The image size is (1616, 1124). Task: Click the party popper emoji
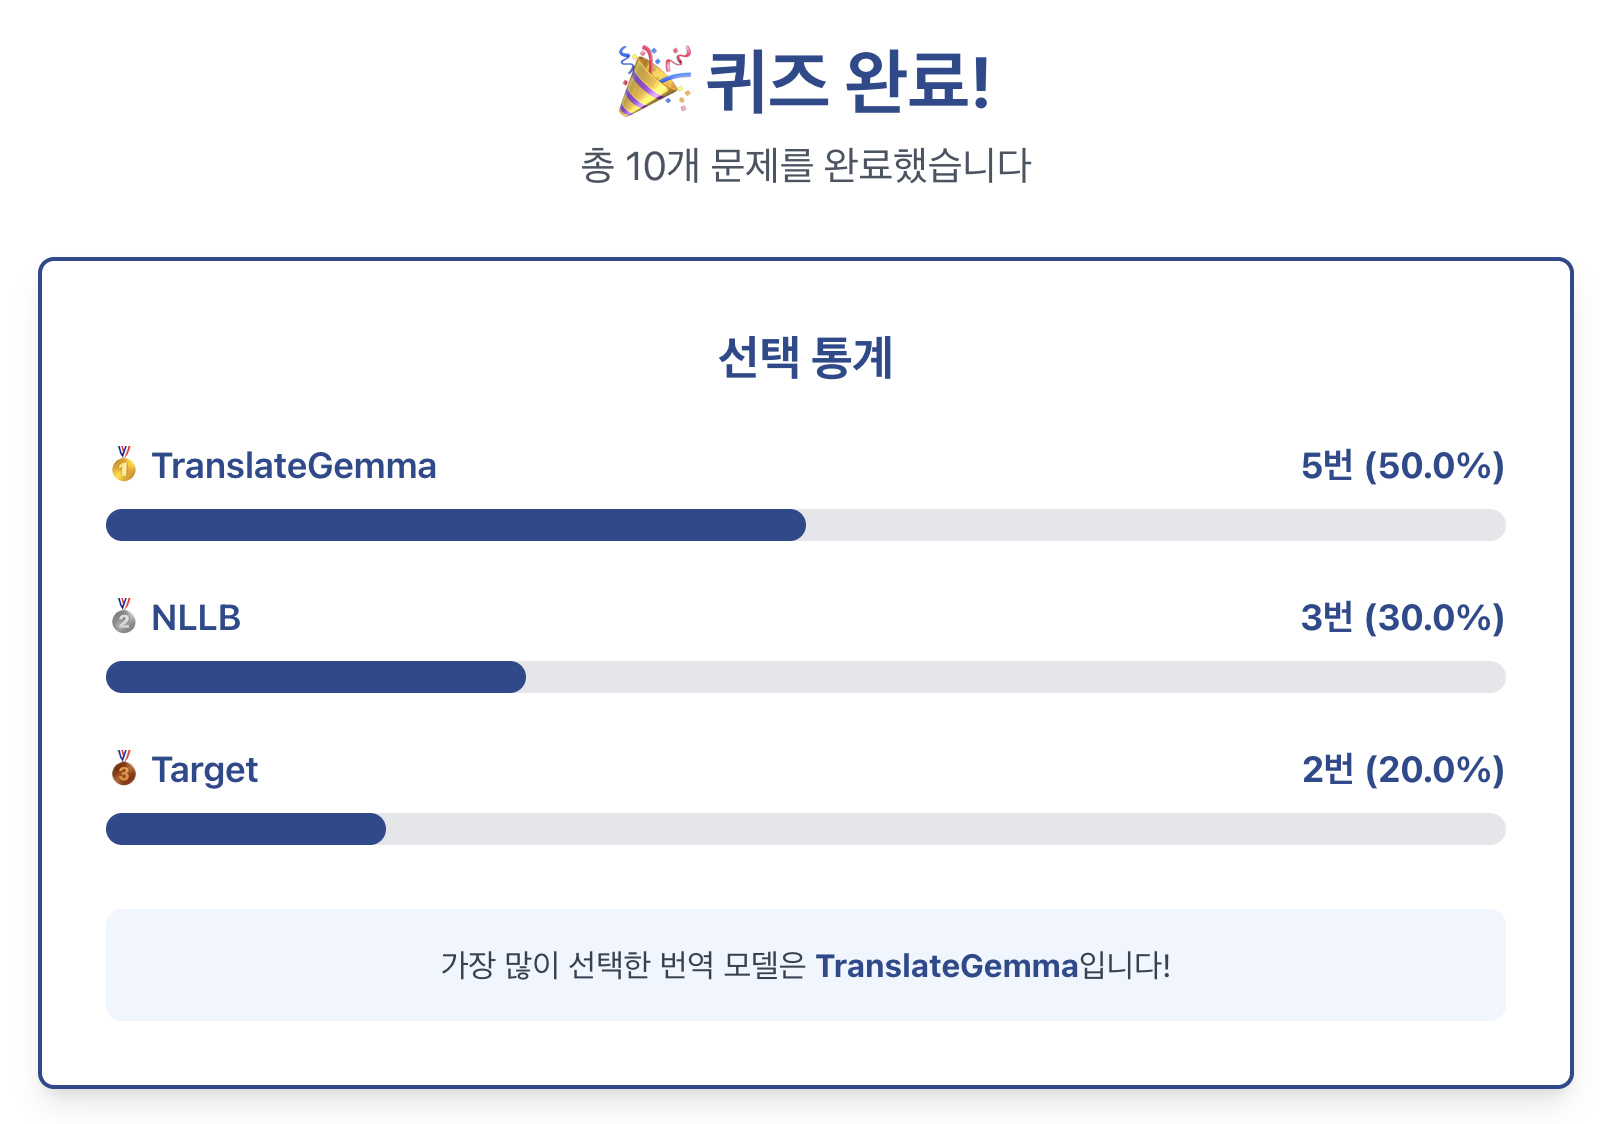(654, 80)
